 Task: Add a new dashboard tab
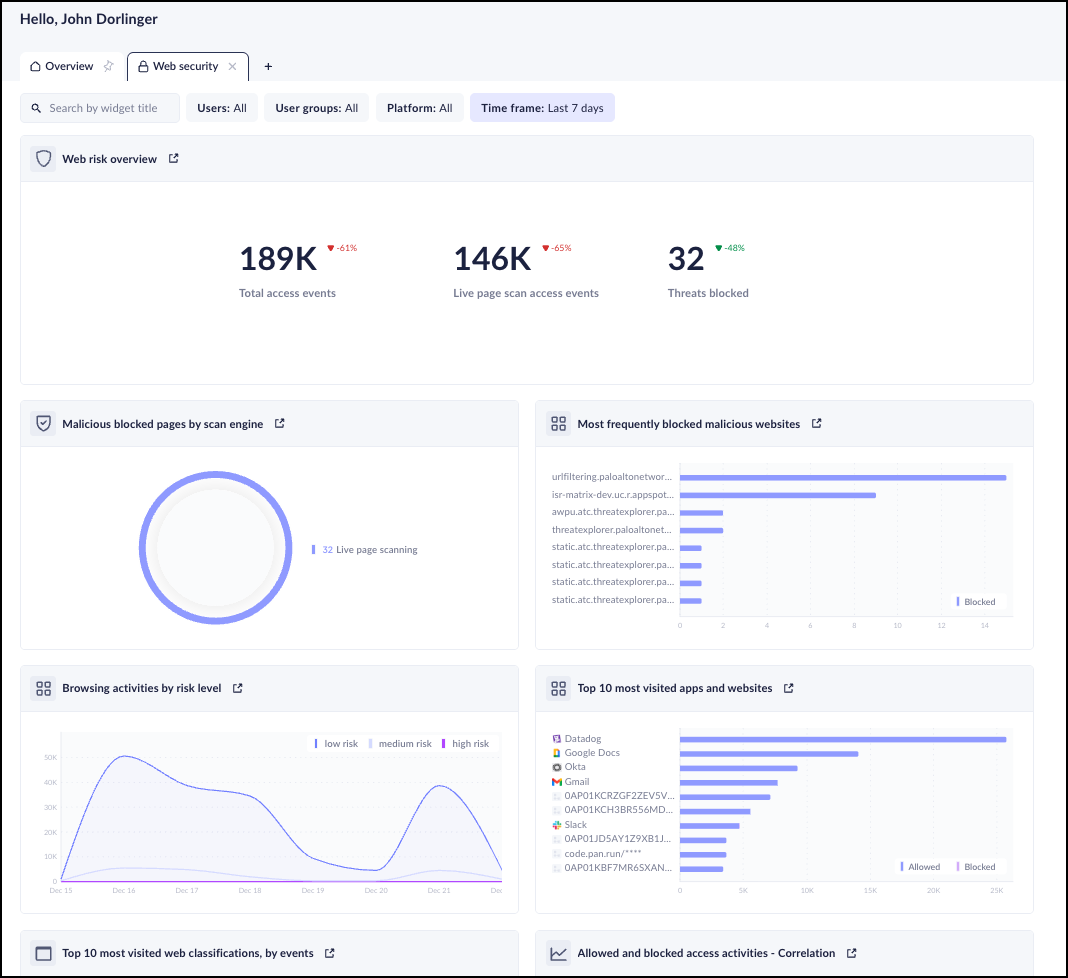tap(268, 67)
